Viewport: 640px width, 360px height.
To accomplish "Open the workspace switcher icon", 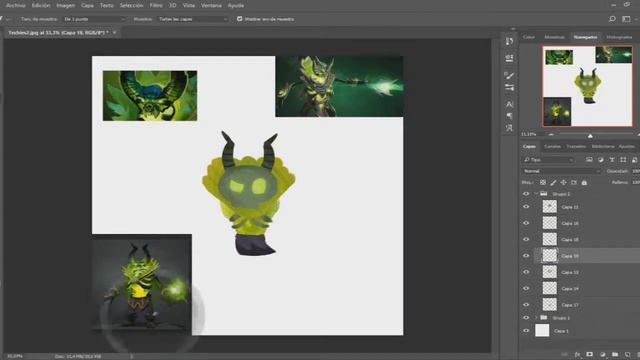I will tap(626, 19).
